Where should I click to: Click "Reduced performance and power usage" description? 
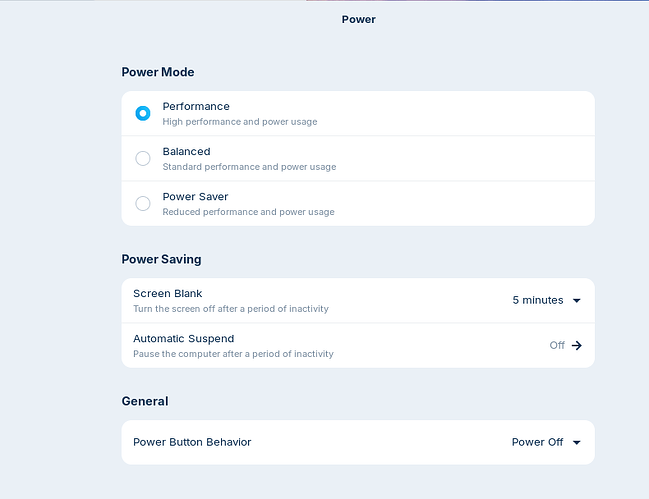pyautogui.click(x=248, y=212)
